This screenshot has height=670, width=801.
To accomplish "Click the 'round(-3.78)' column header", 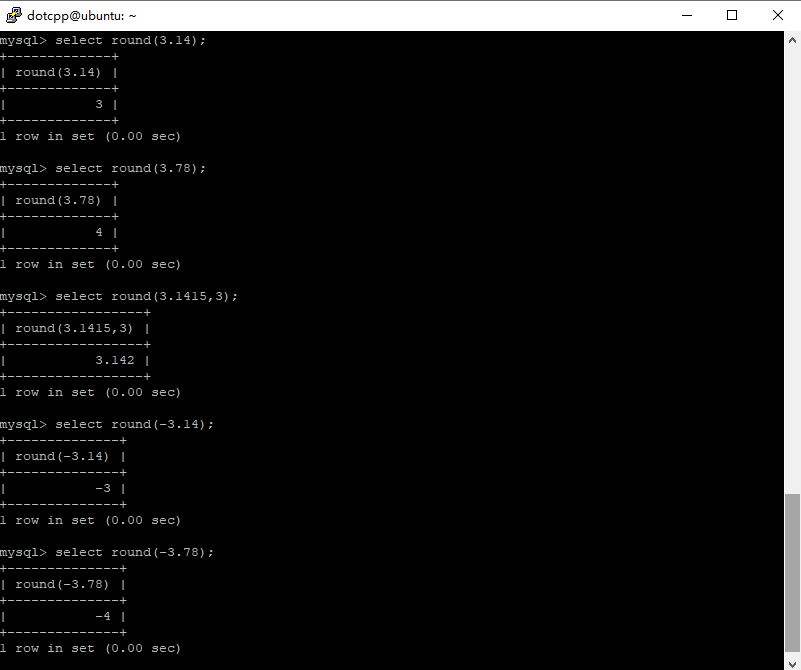I will coord(63,584).
